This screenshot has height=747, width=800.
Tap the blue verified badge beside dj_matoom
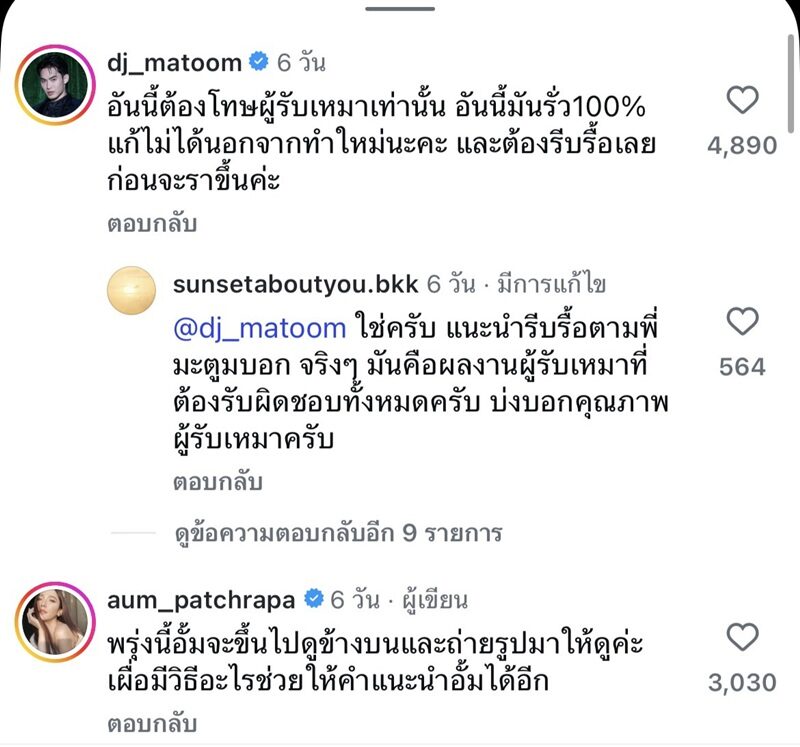pos(259,61)
